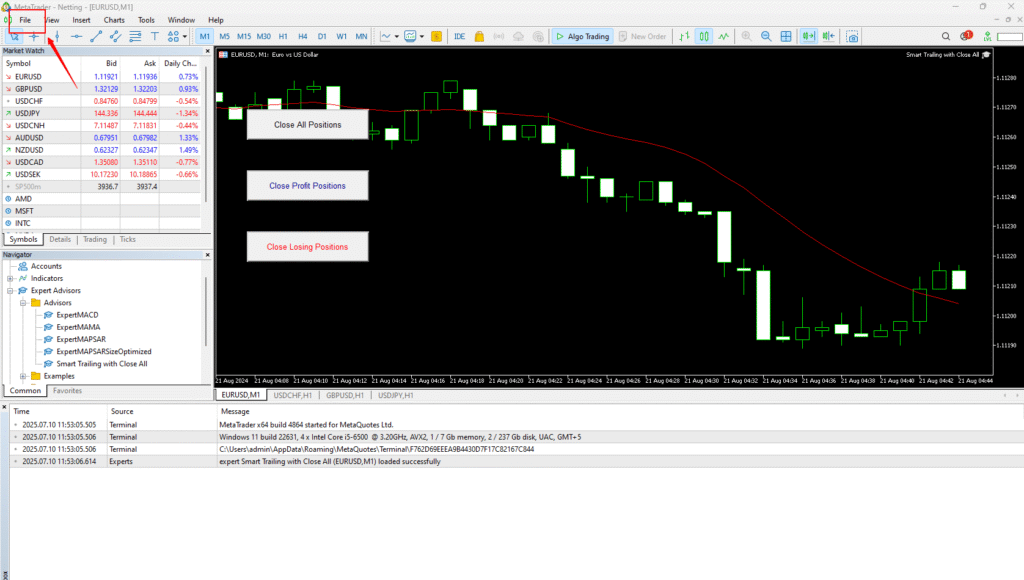Select the cursor pointer tool
This screenshot has height=580, width=1024.
click(14, 37)
